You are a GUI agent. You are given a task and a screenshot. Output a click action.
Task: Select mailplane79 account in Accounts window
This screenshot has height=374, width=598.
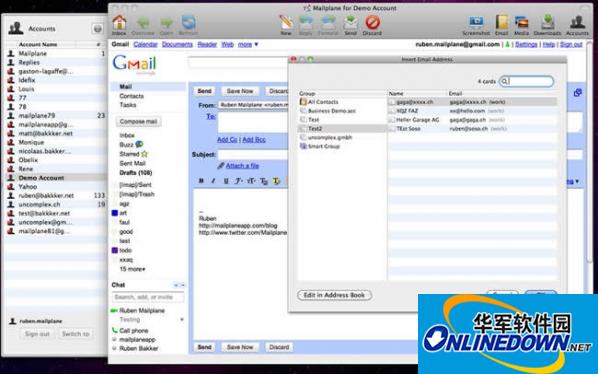coord(56,116)
